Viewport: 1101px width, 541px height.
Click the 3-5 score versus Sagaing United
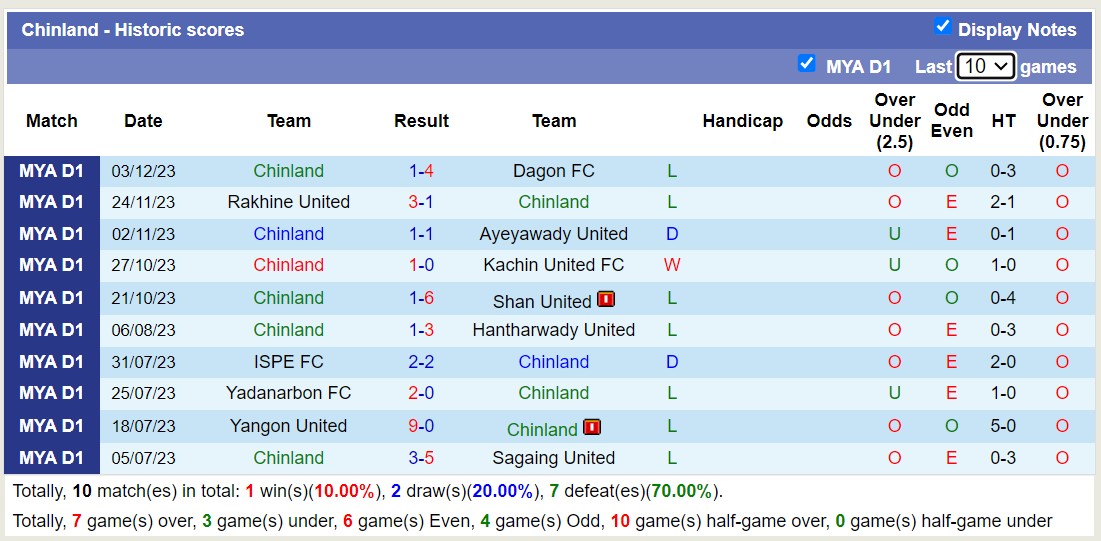click(421, 458)
